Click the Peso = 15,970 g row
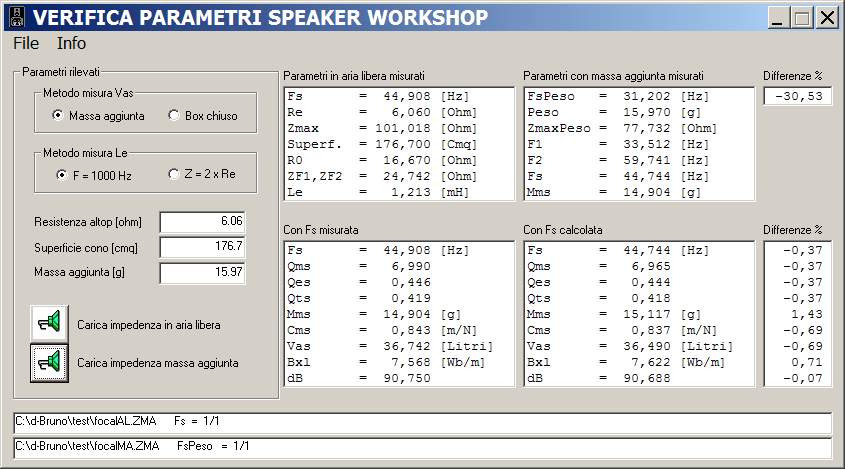 (639, 113)
